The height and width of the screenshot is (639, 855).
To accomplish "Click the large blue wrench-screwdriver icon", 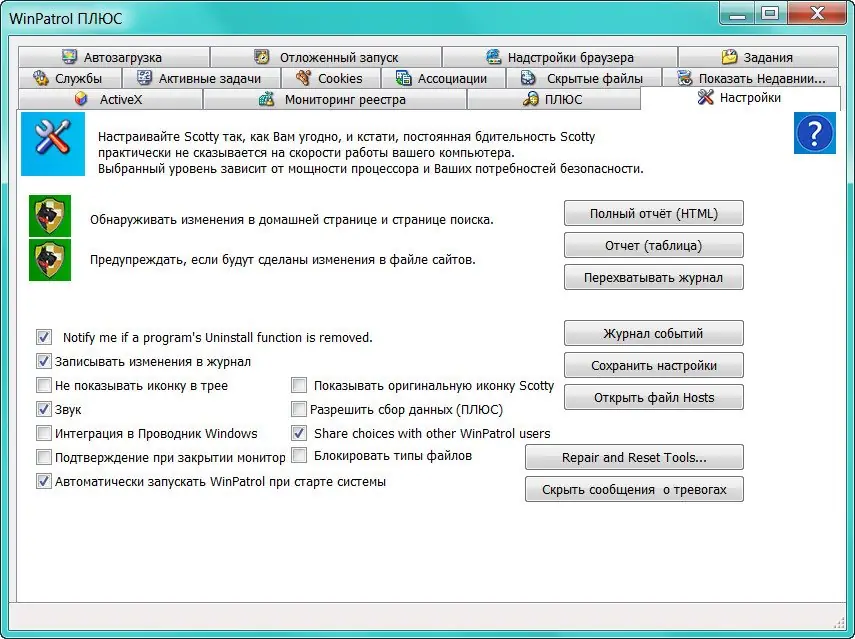I will (x=53, y=144).
